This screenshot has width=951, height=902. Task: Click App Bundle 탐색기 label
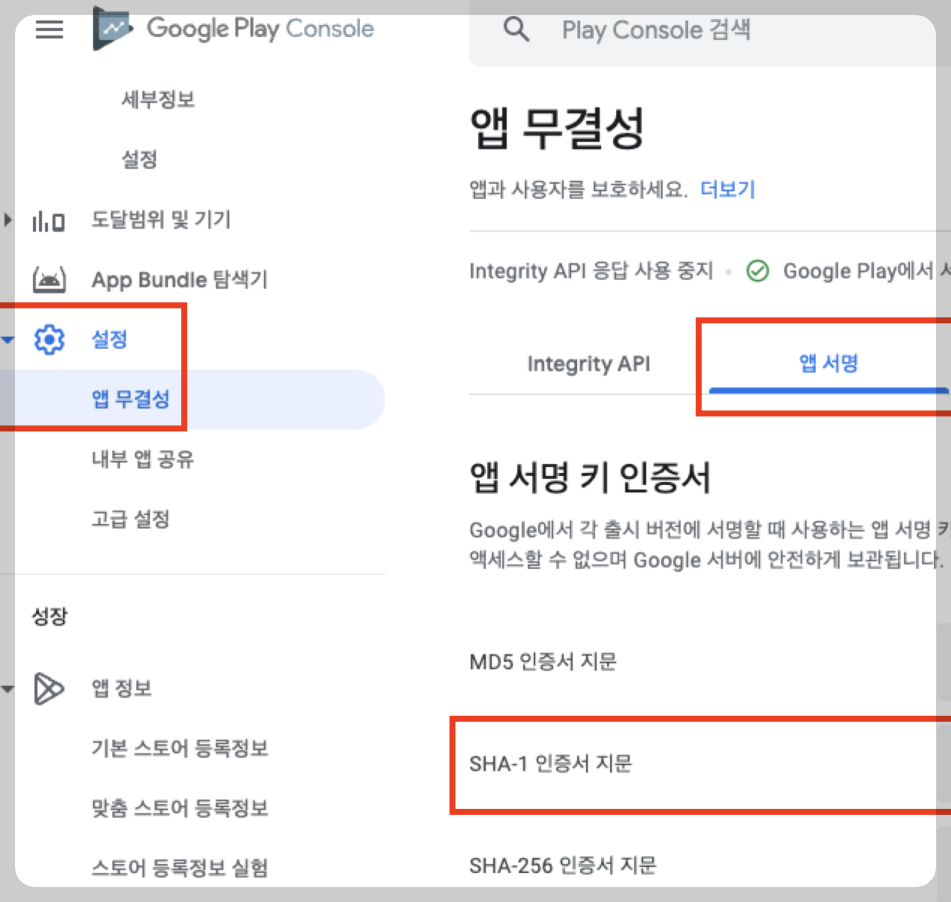coord(180,280)
